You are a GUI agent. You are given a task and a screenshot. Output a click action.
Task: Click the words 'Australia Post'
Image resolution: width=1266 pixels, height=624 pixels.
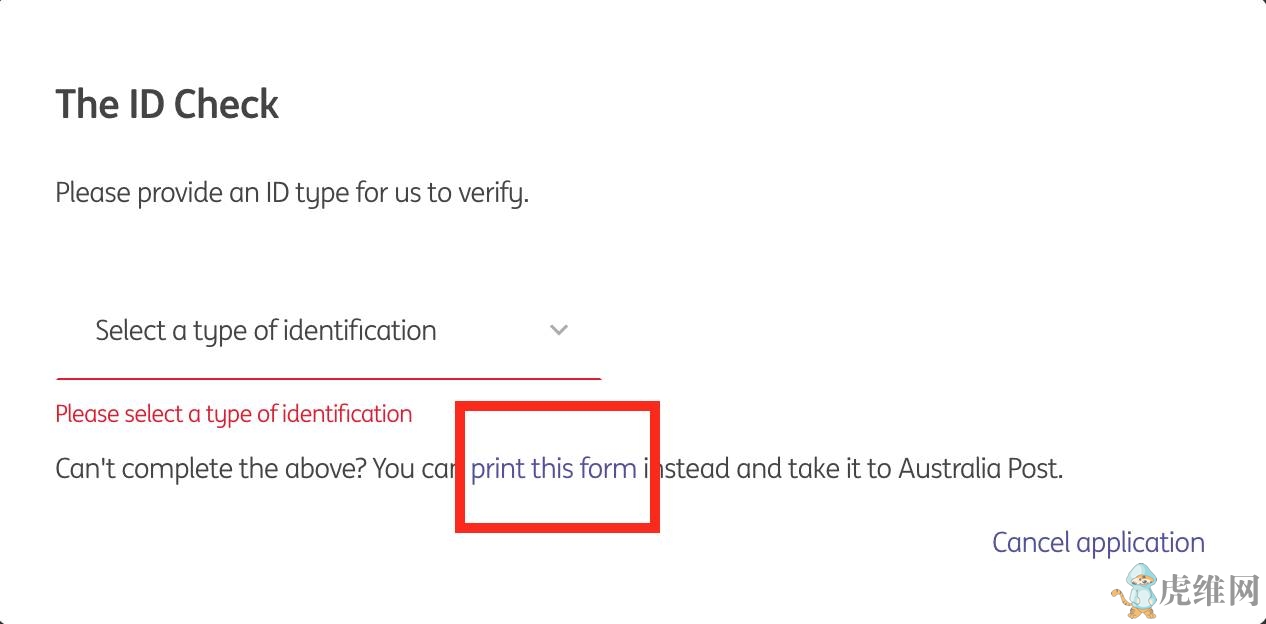[x=979, y=468]
